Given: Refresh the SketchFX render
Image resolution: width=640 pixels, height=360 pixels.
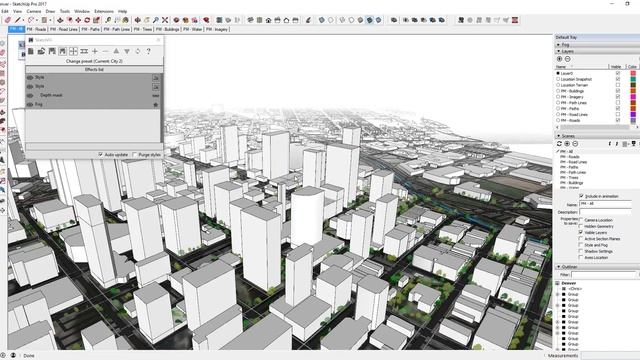Looking at the screenshot, I should (x=138, y=51).
